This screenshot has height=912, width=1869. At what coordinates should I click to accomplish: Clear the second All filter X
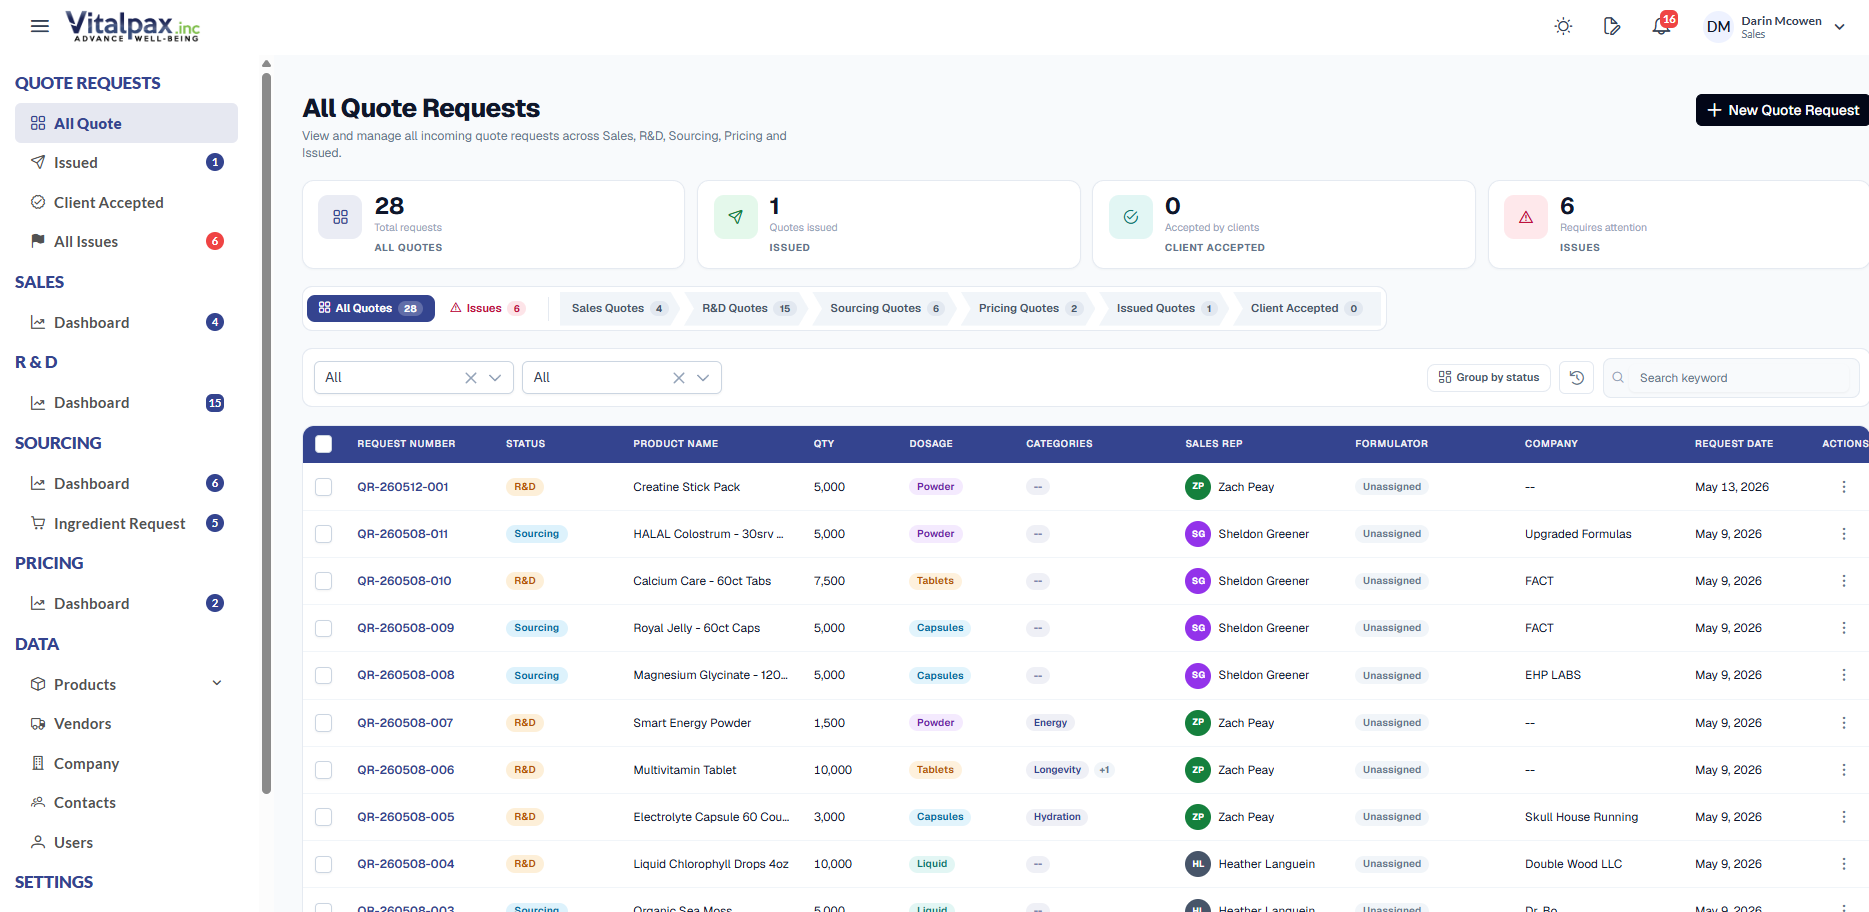click(x=679, y=377)
